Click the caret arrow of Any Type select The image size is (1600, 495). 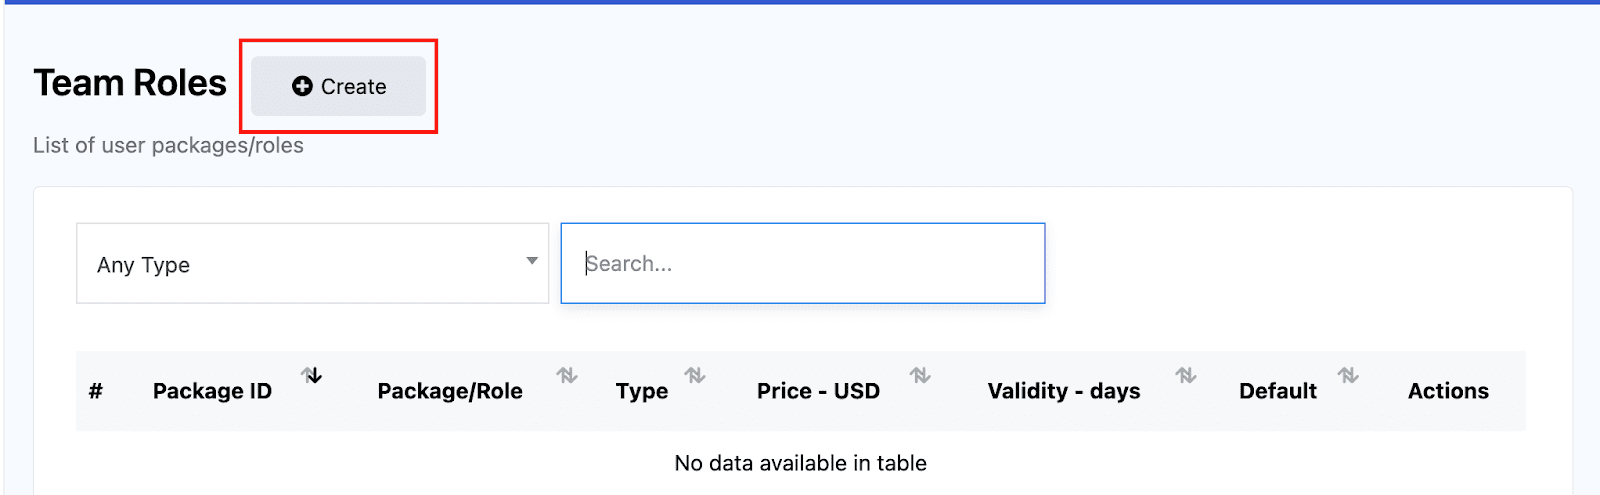[x=532, y=262]
